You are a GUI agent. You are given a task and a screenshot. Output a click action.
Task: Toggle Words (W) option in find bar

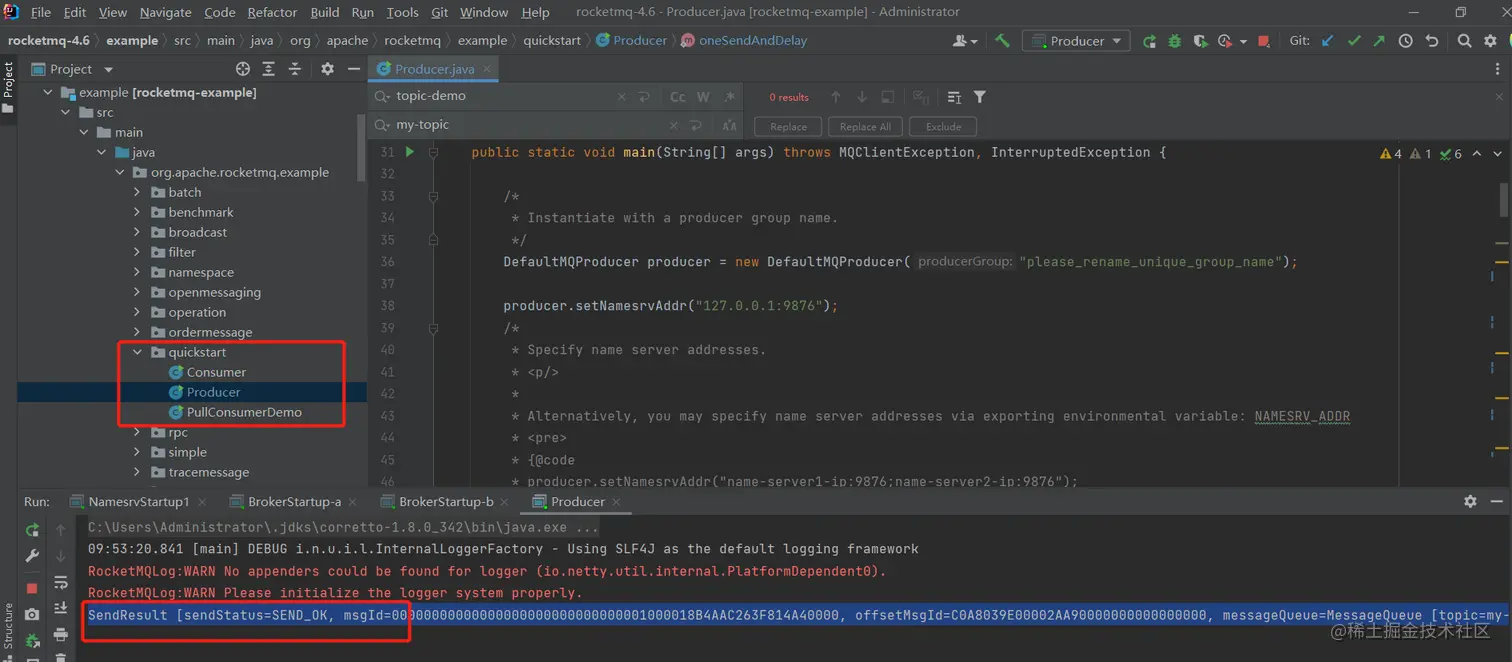pos(703,97)
